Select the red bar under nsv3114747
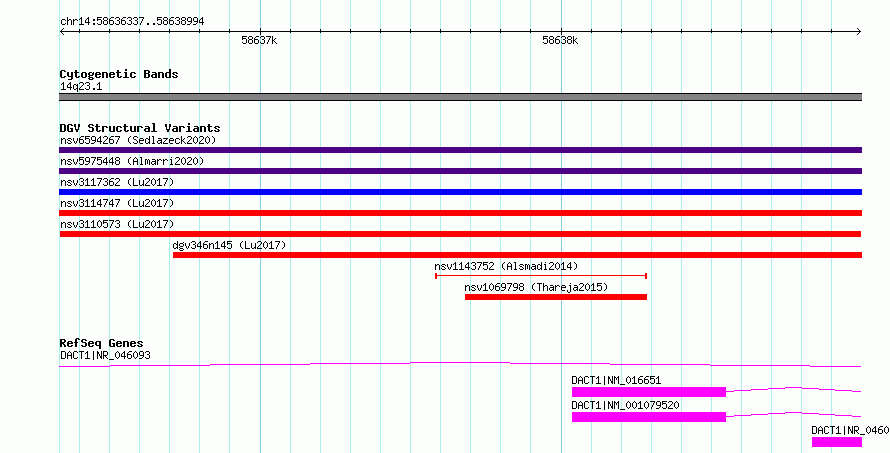 [x=460, y=213]
